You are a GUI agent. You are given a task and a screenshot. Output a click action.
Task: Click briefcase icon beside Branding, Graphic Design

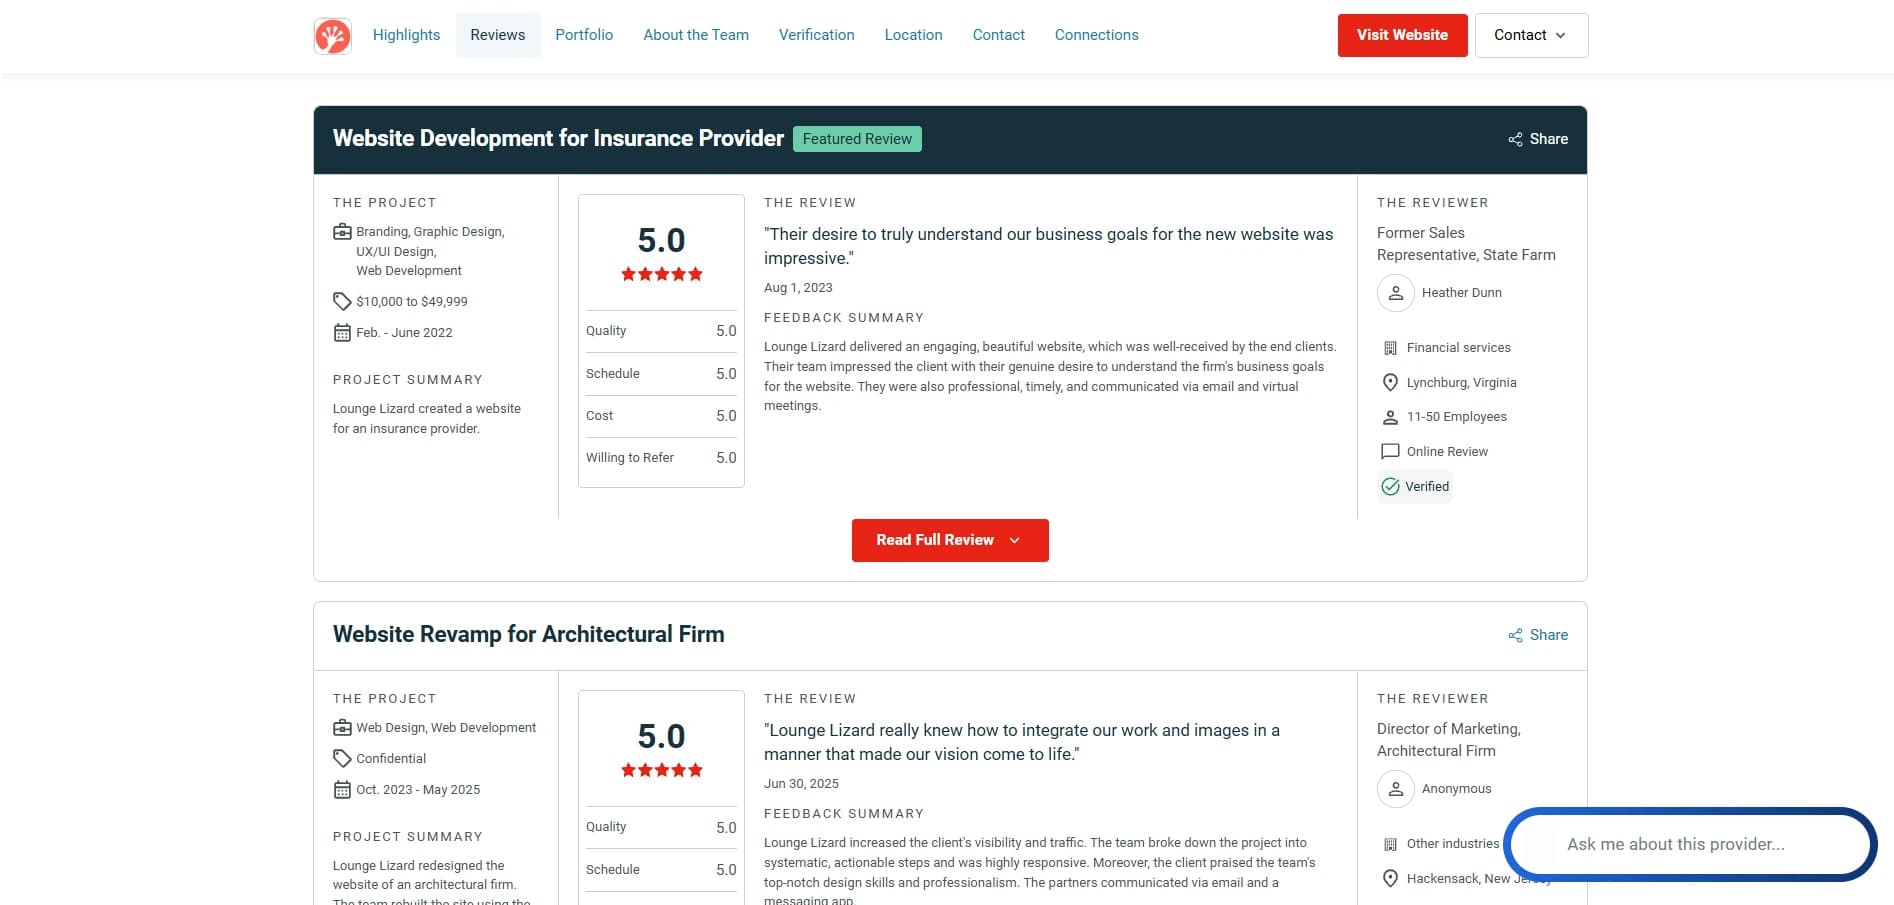342,232
